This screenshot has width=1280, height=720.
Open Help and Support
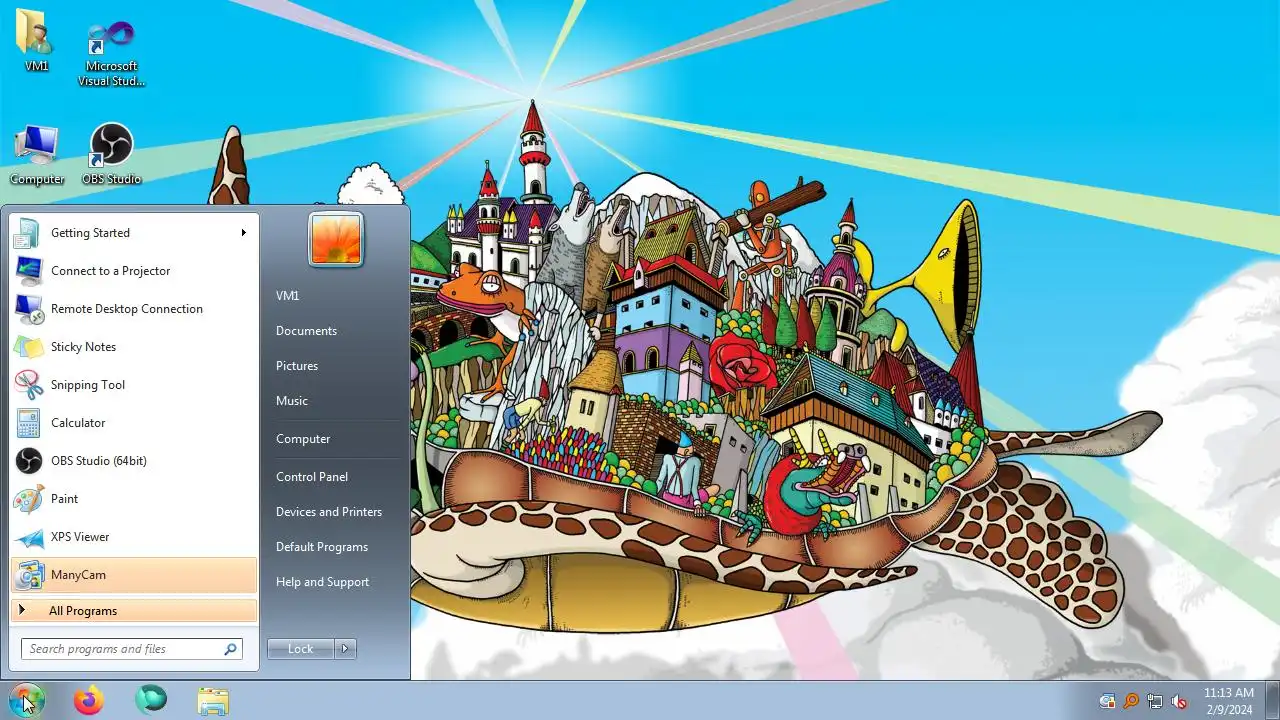click(x=322, y=582)
